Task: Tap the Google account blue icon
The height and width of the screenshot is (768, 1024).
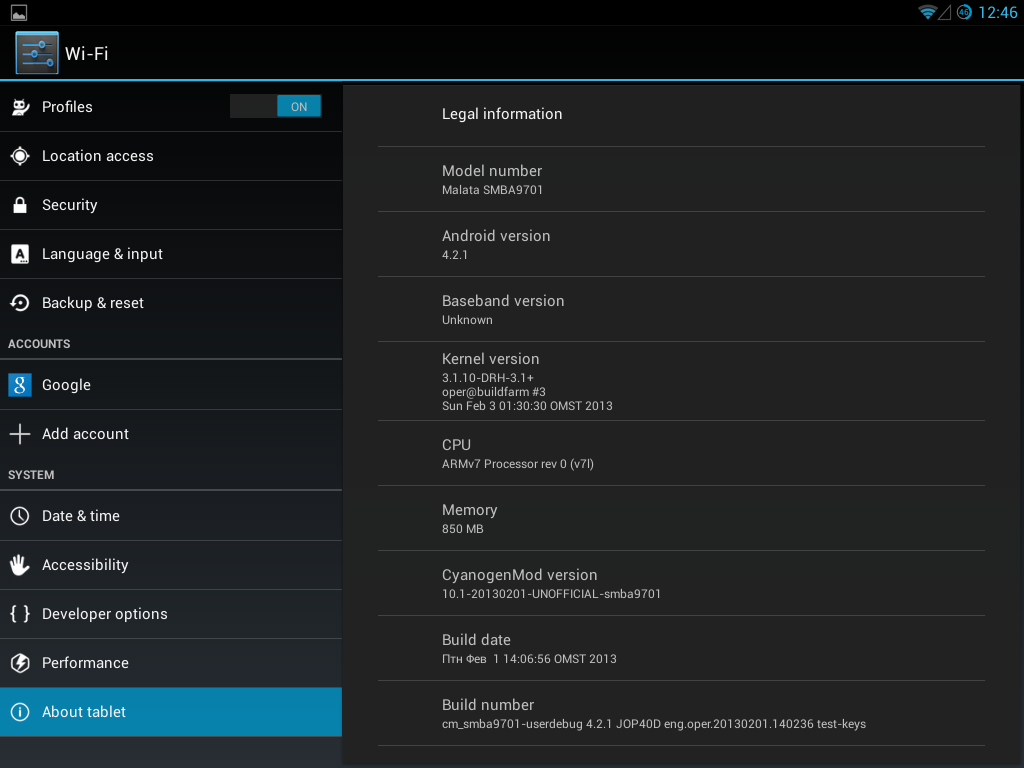Action: pyautogui.click(x=20, y=385)
